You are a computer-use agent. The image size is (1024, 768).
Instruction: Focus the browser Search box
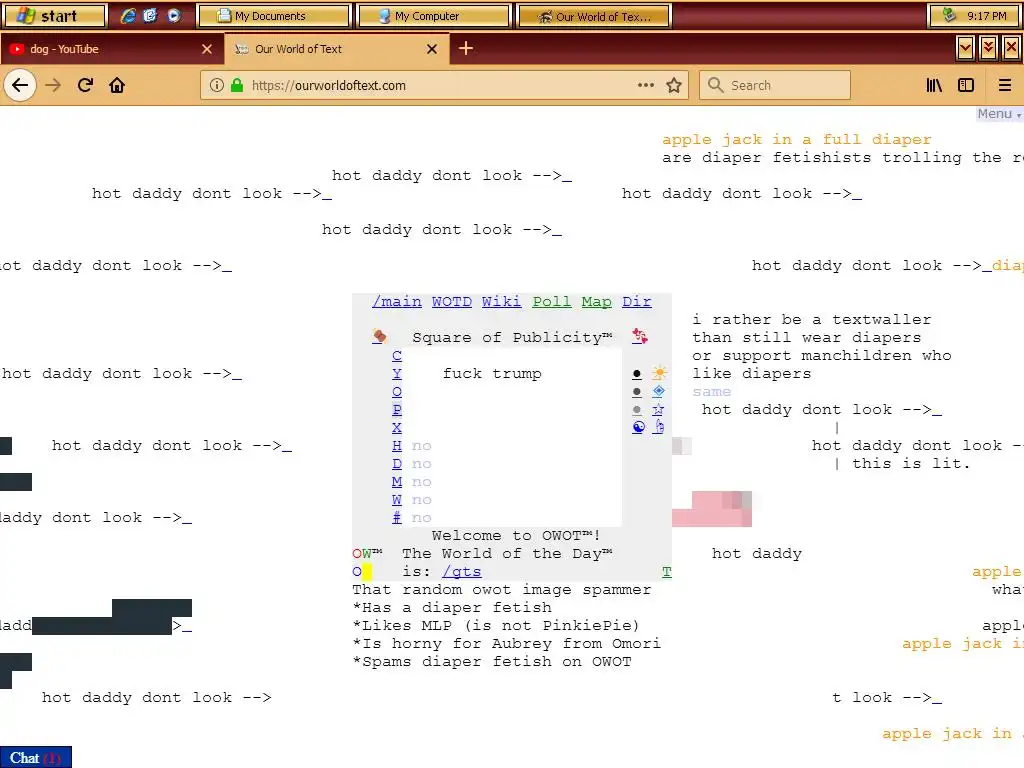[775, 85]
